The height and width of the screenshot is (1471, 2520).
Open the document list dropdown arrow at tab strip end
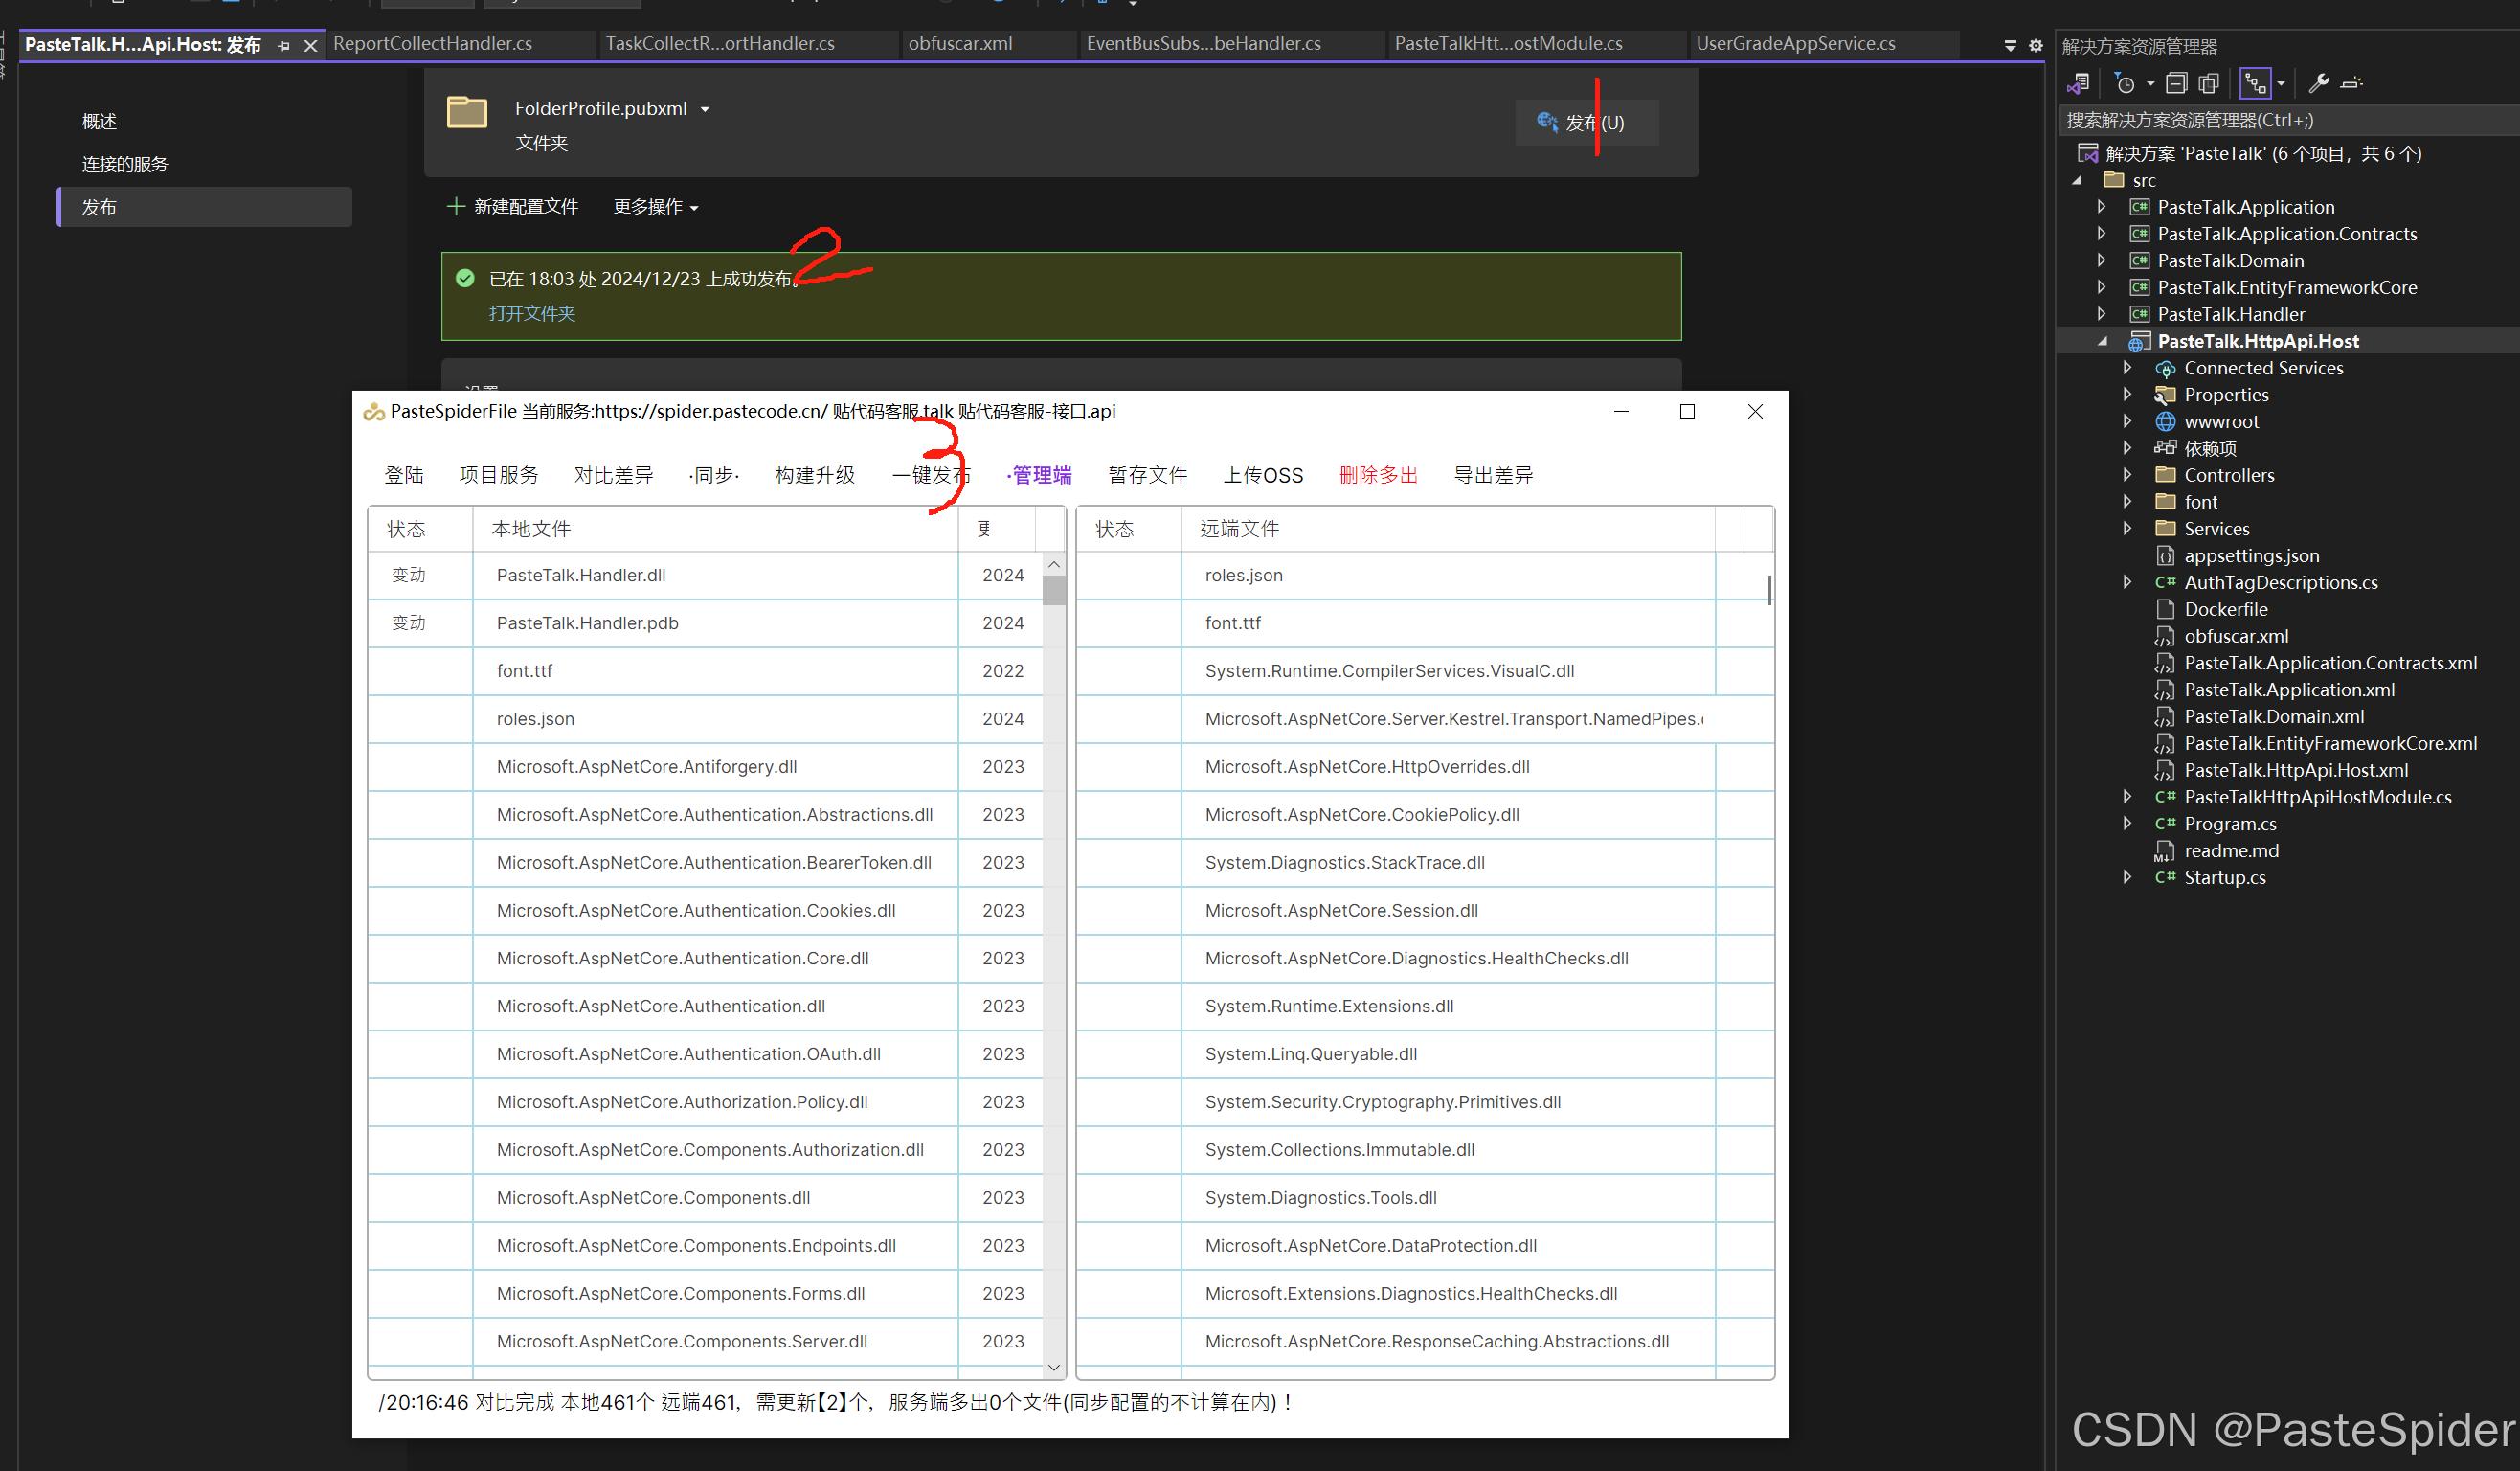[x=2010, y=46]
